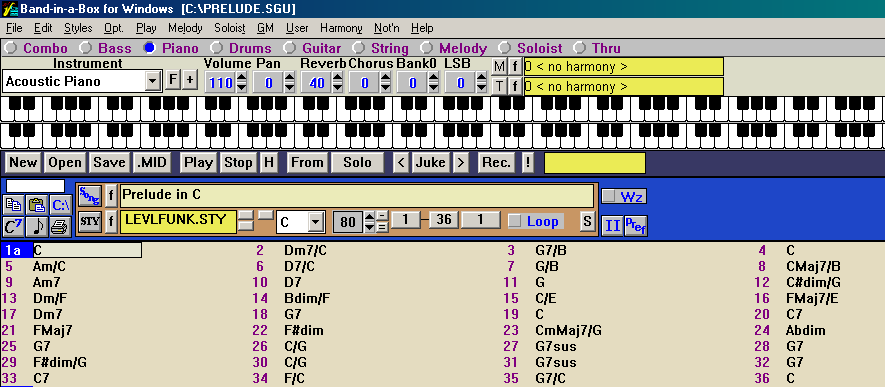Open the Styles menu
The image size is (885, 387).
click(x=78, y=28)
